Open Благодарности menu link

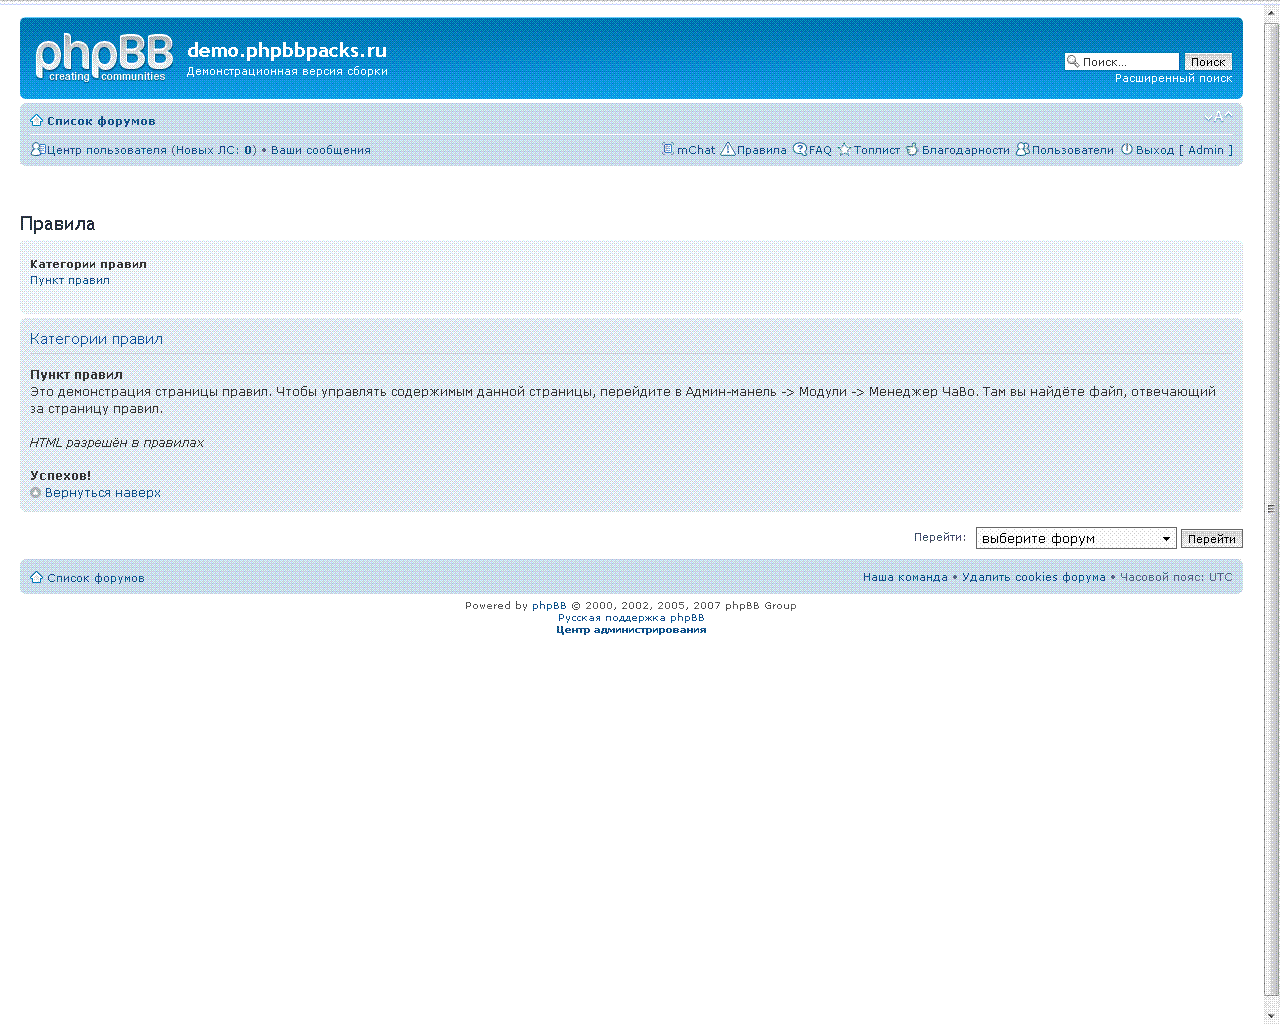coord(966,150)
